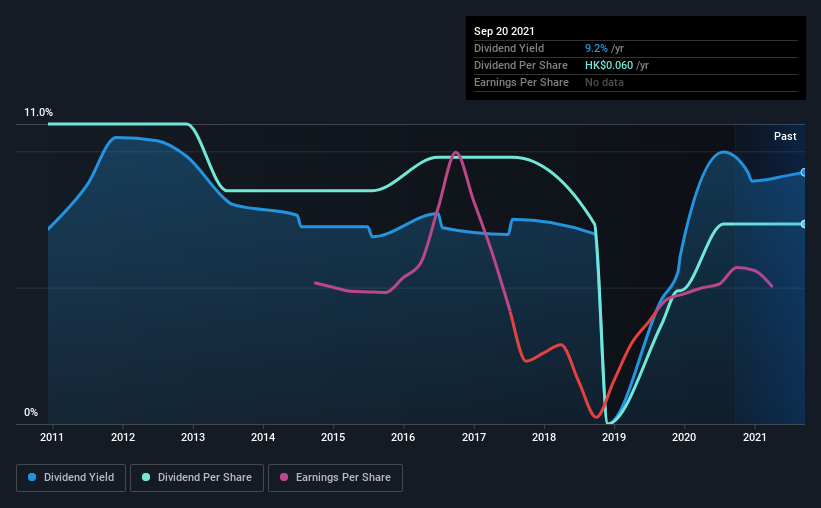Image resolution: width=821 pixels, height=508 pixels.
Task: Click the pink Earnings Per Share legend dot
Action: (x=284, y=477)
